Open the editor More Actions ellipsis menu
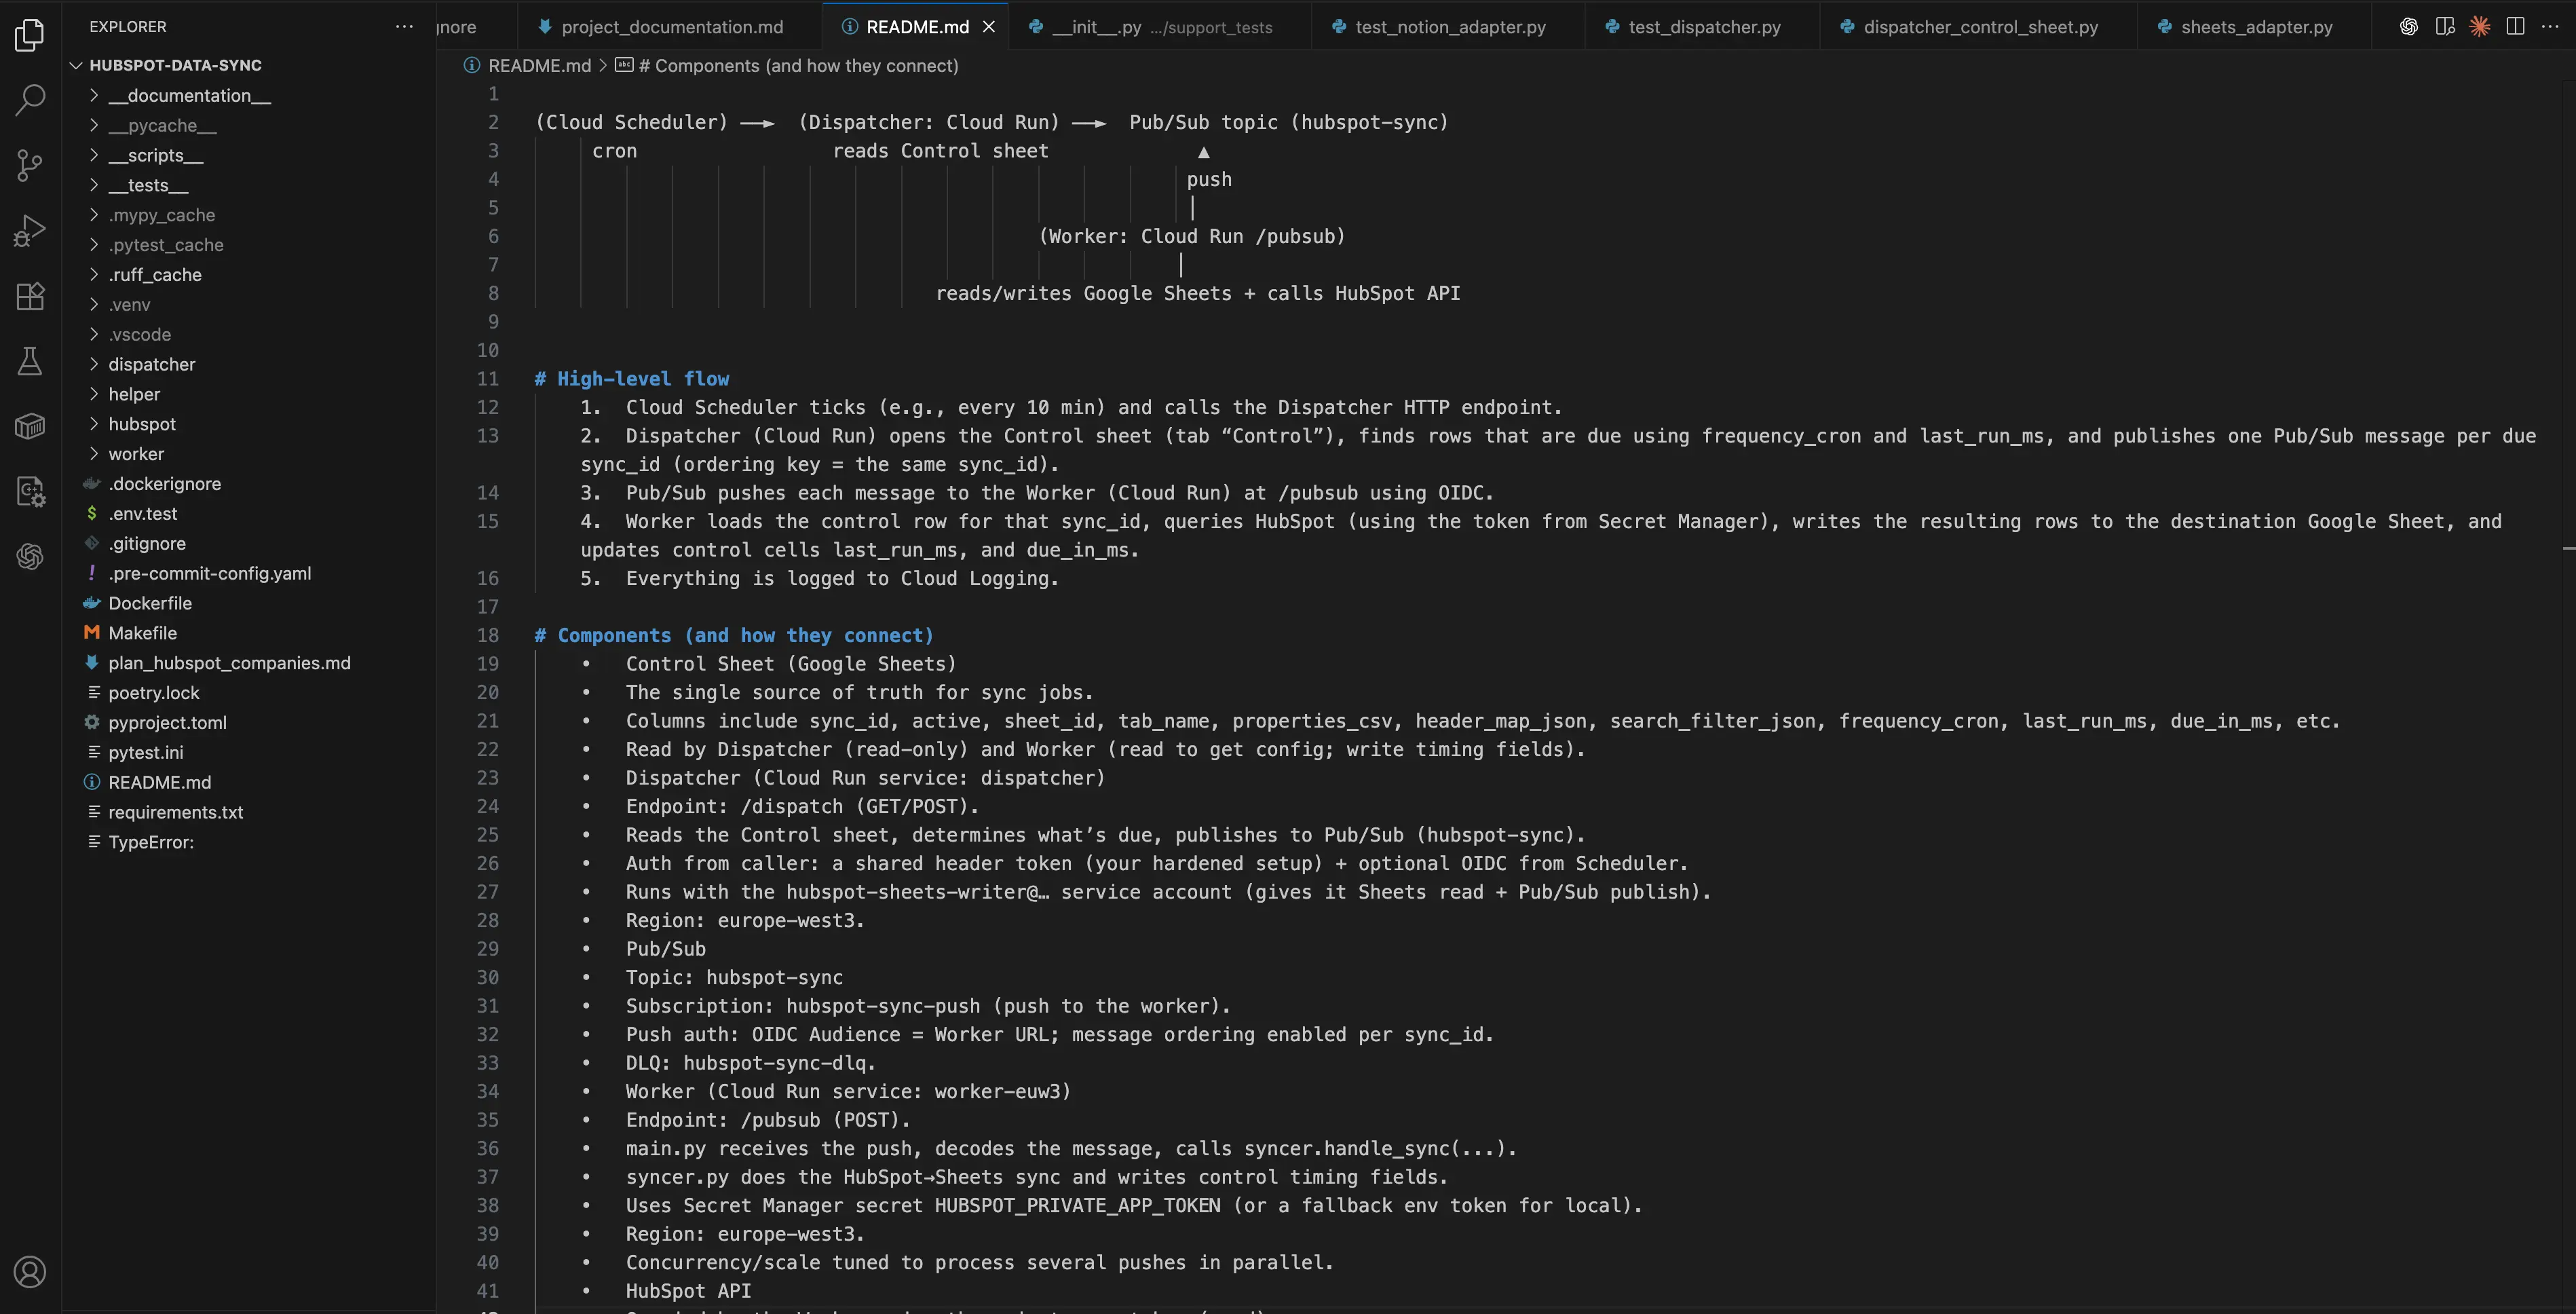The image size is (2576, 1314). point(2552,27)
